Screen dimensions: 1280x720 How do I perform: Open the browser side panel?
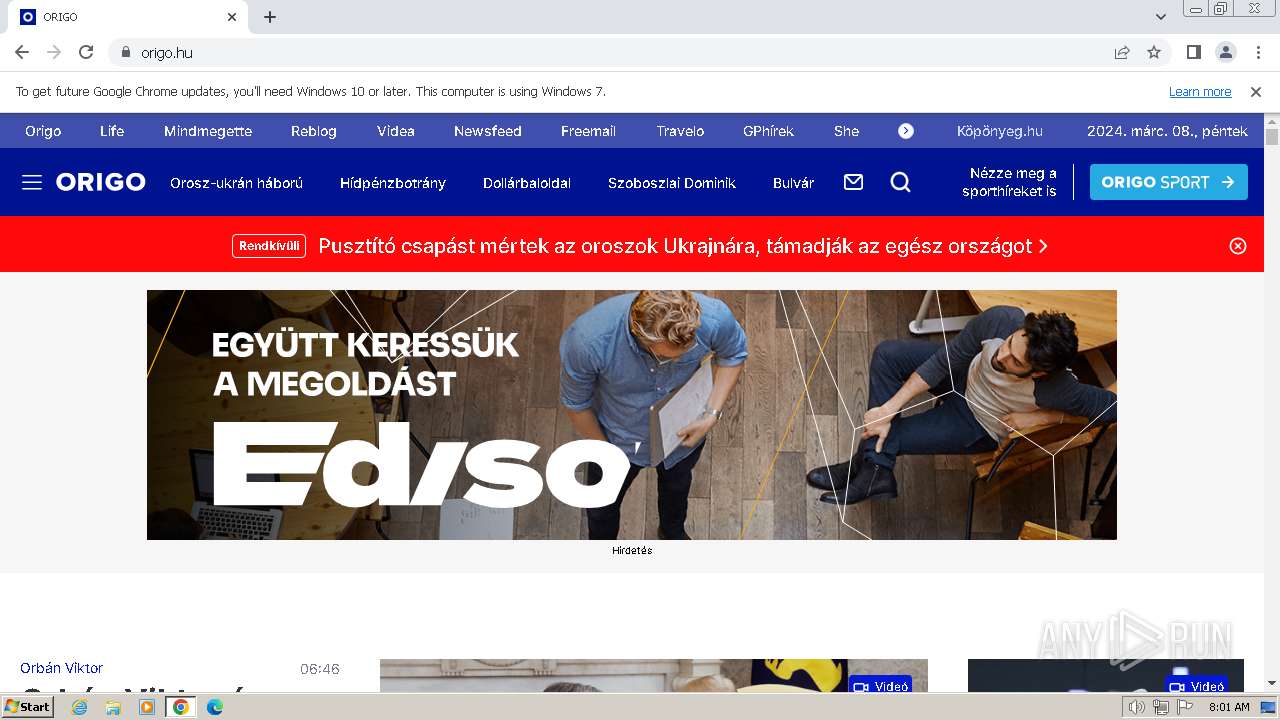(1193, 52)
